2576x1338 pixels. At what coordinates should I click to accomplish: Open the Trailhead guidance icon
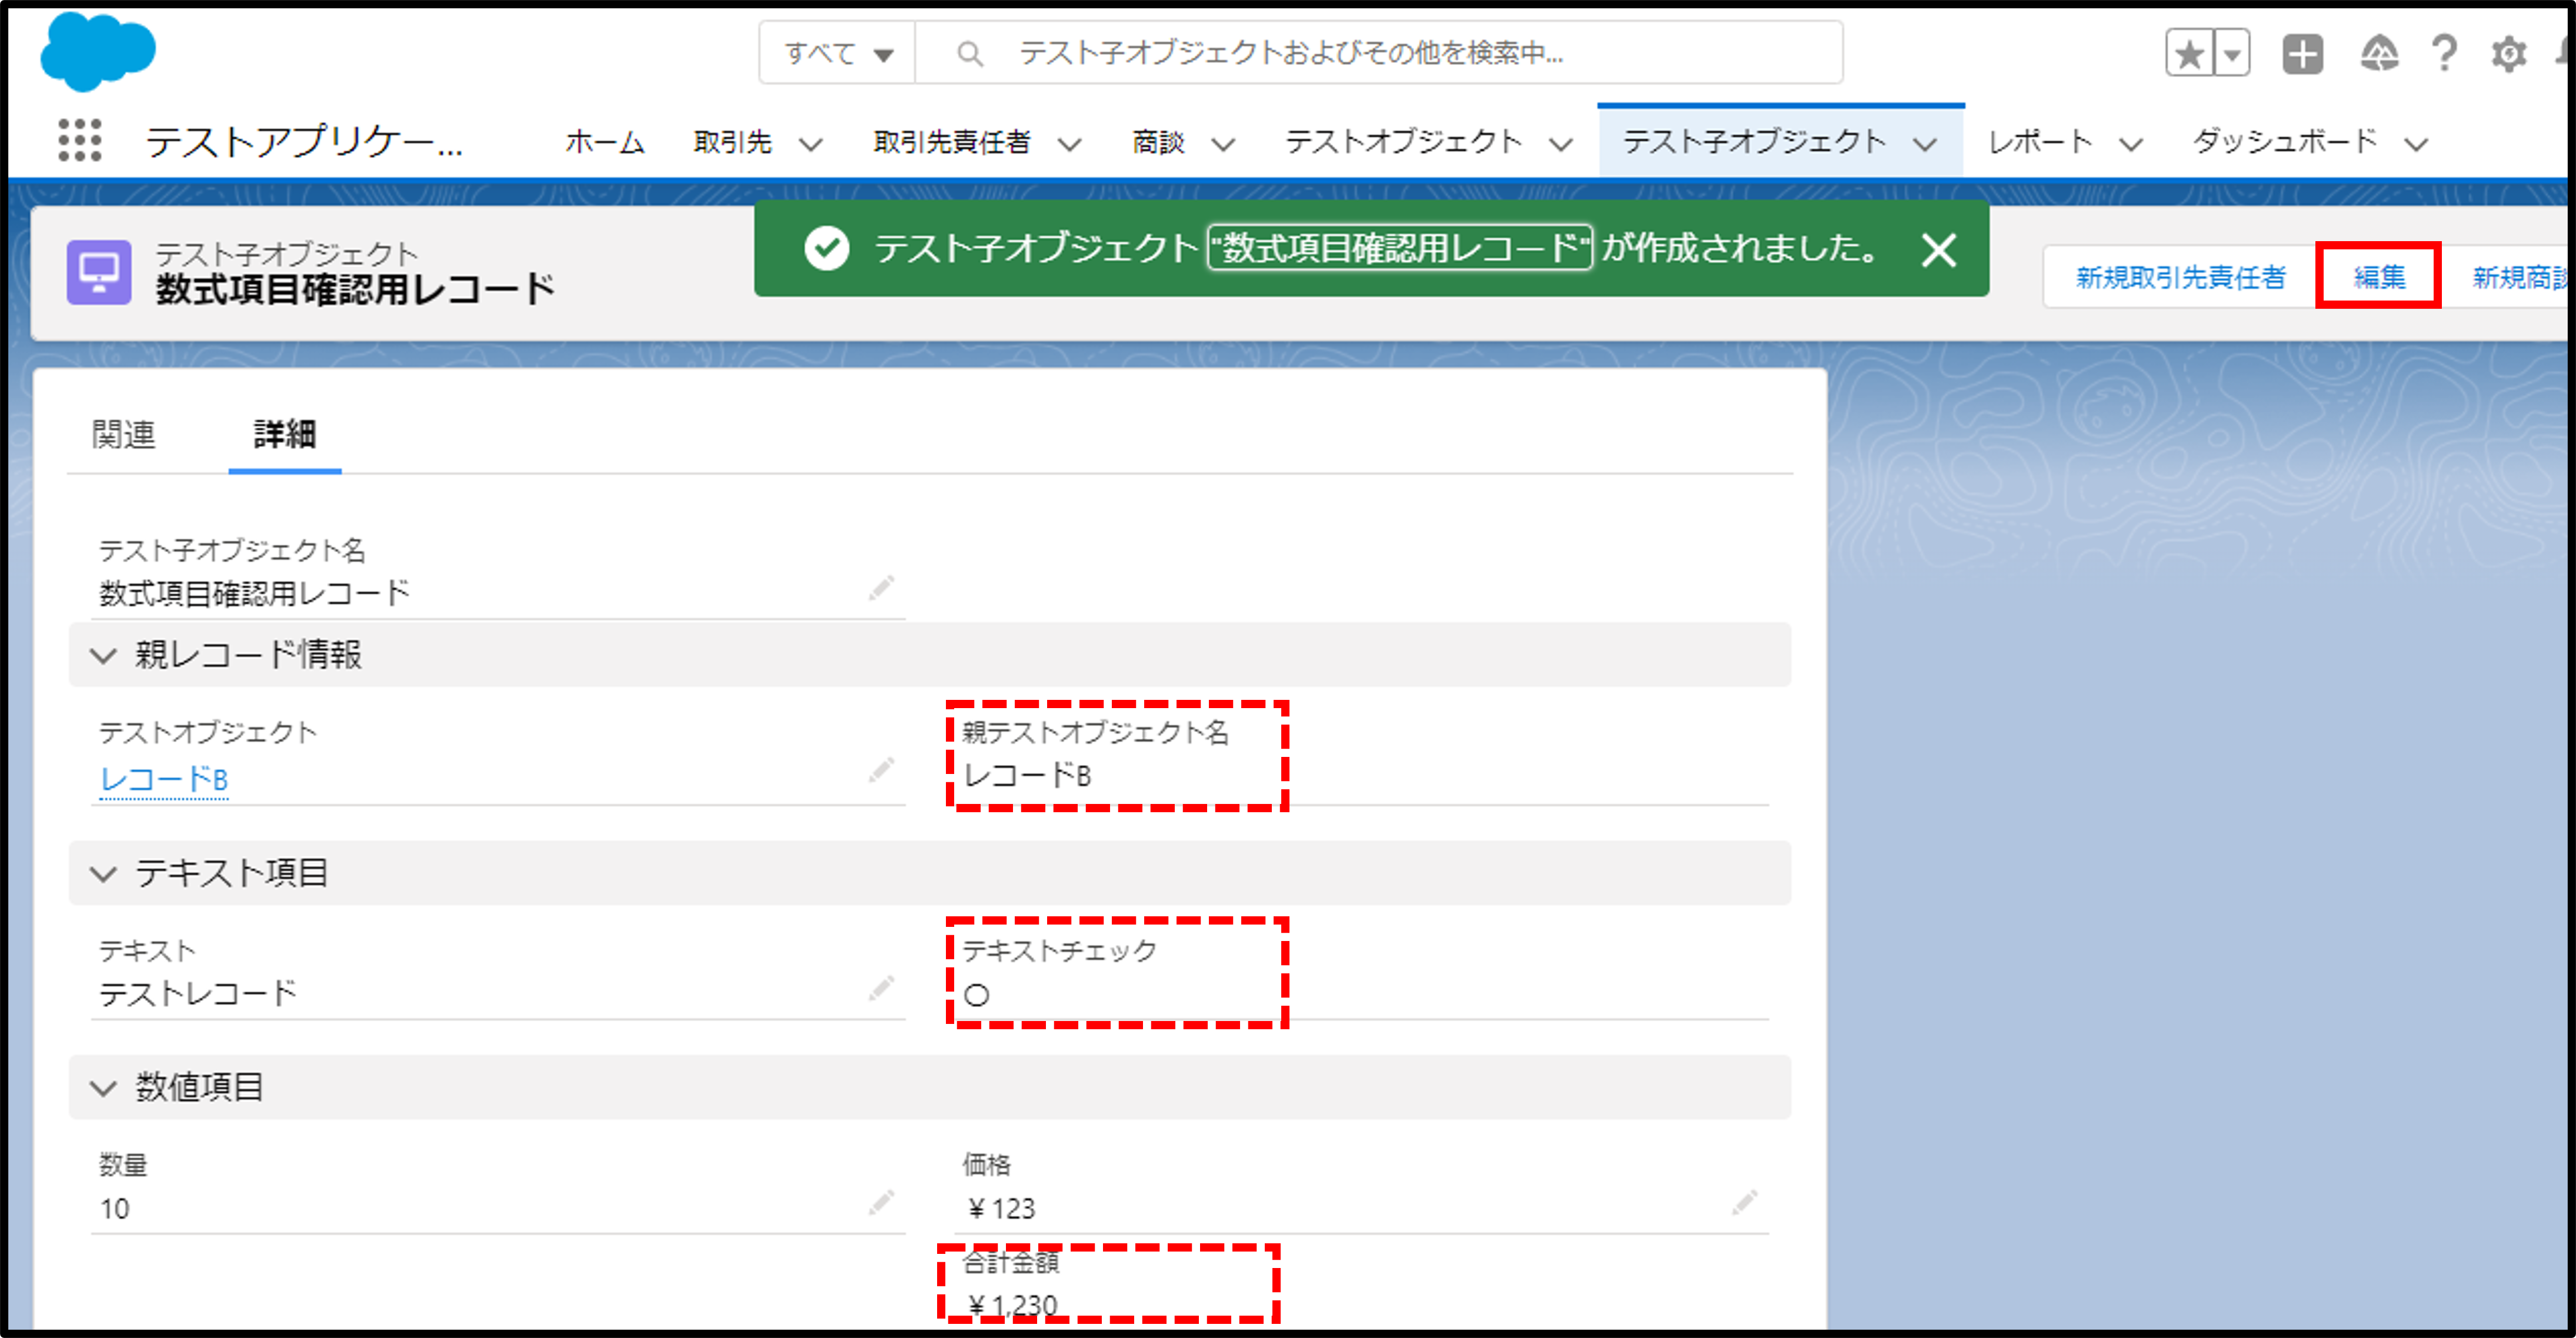tap(2379, 53)
